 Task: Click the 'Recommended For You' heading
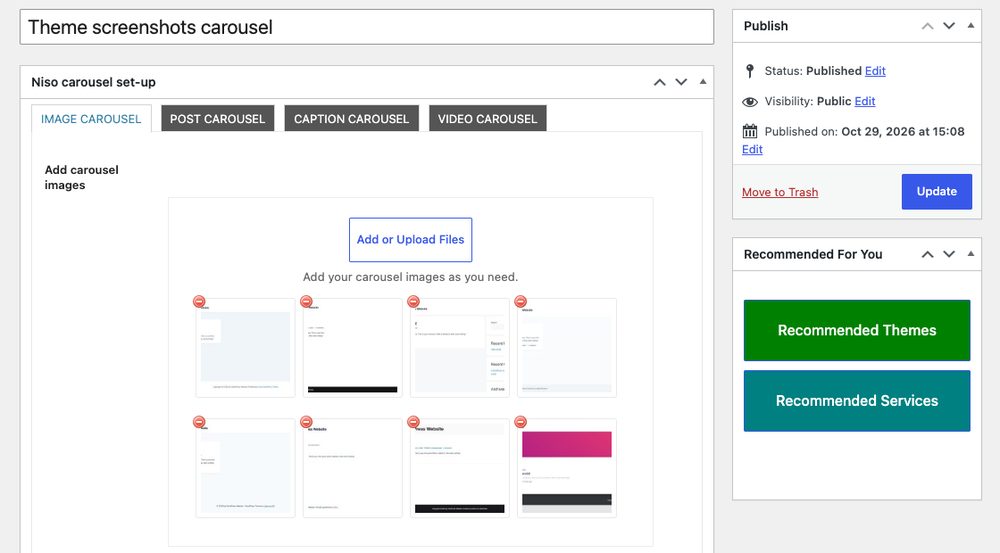[x=813, y=254]
